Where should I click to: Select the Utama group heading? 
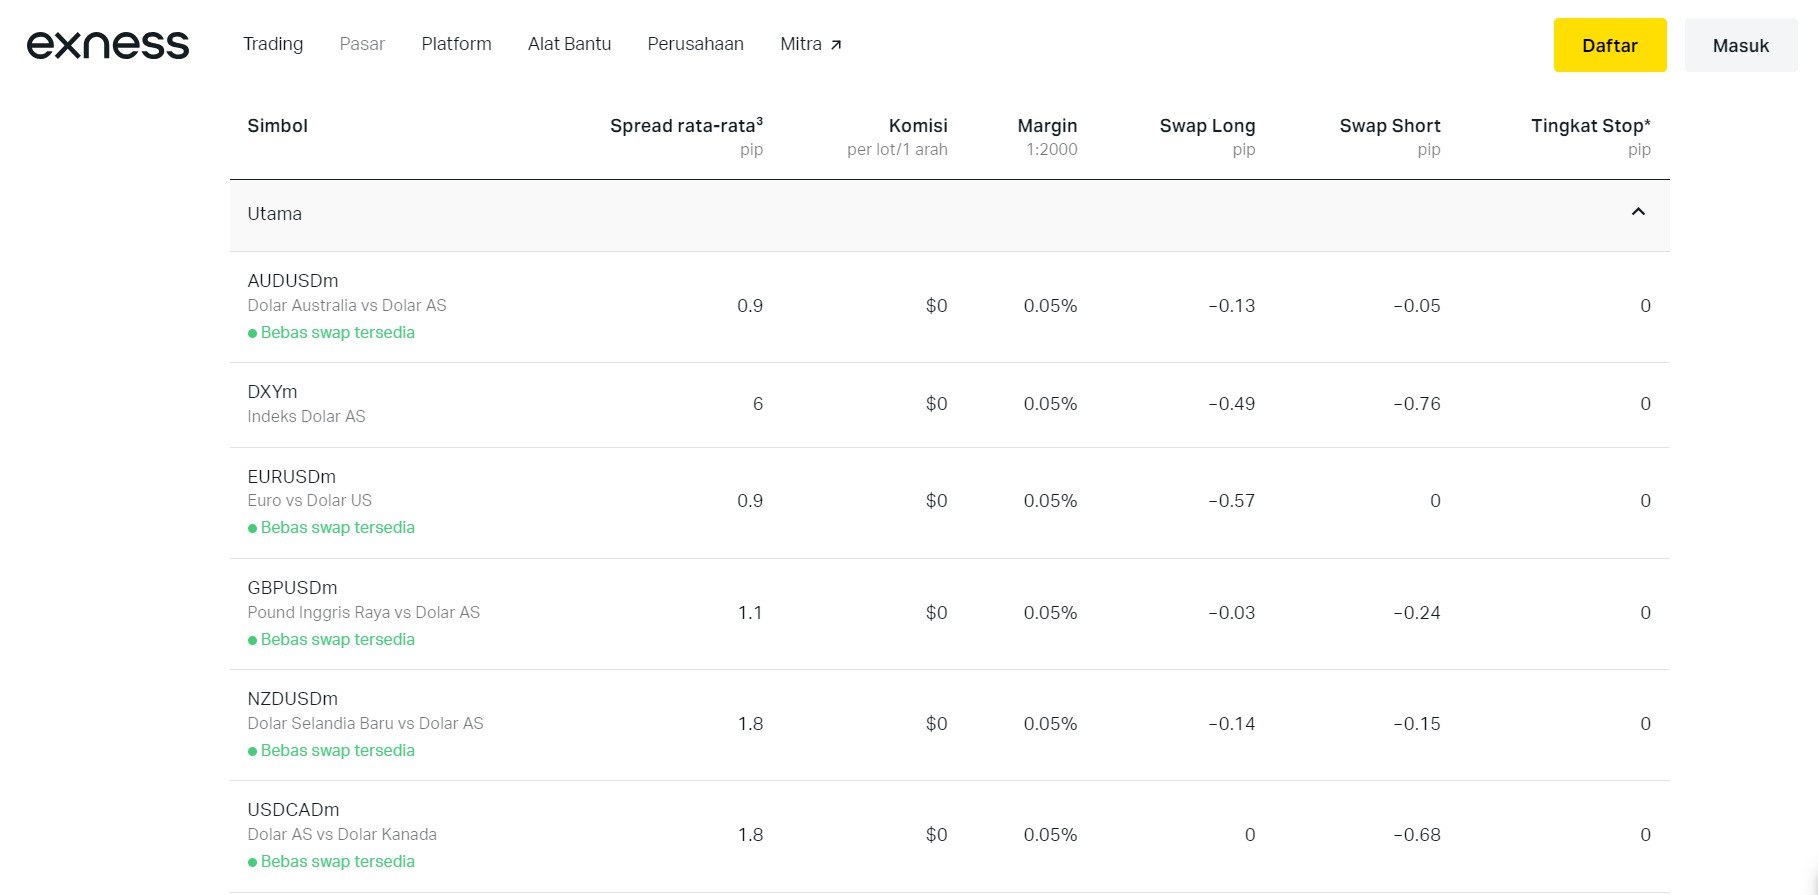tap(274, 214)
